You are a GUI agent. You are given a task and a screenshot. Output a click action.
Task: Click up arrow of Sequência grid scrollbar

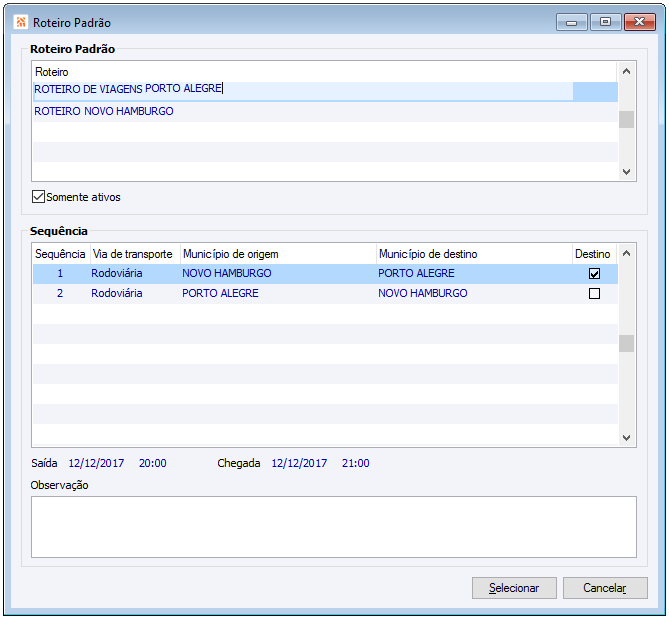coord(626,253)
